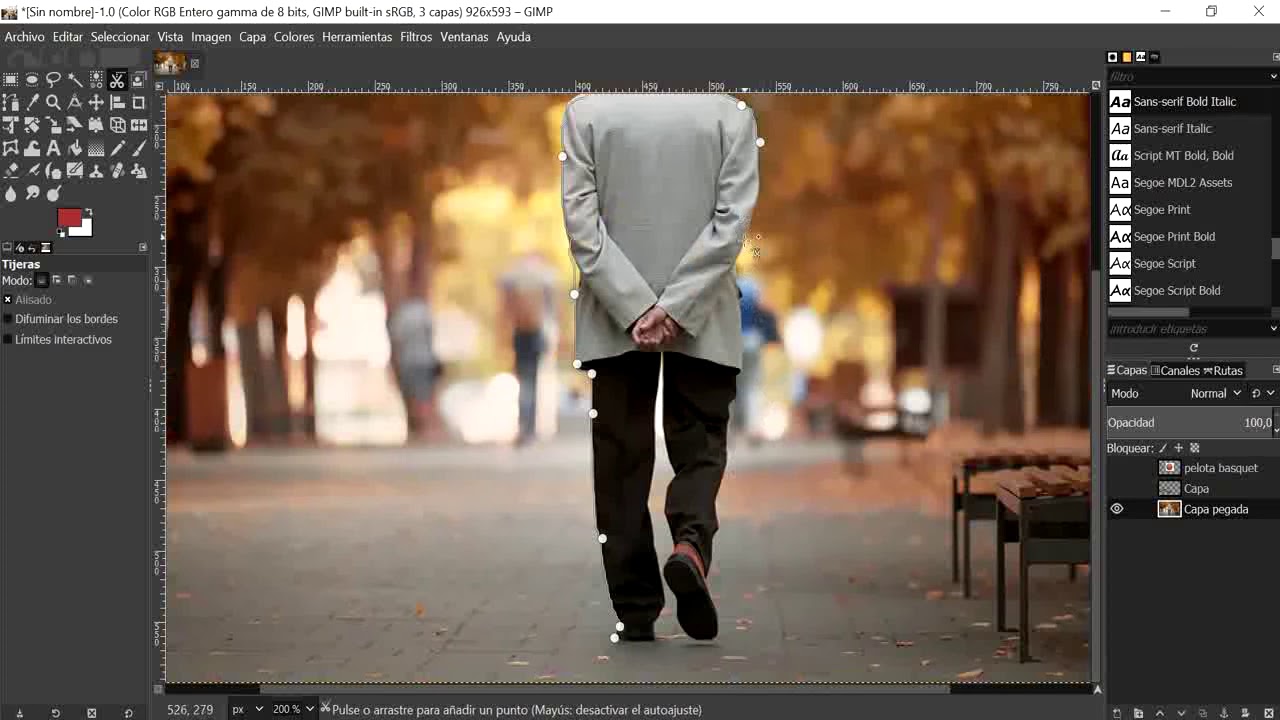Select the Warp Transform tool

click(32, 148)
